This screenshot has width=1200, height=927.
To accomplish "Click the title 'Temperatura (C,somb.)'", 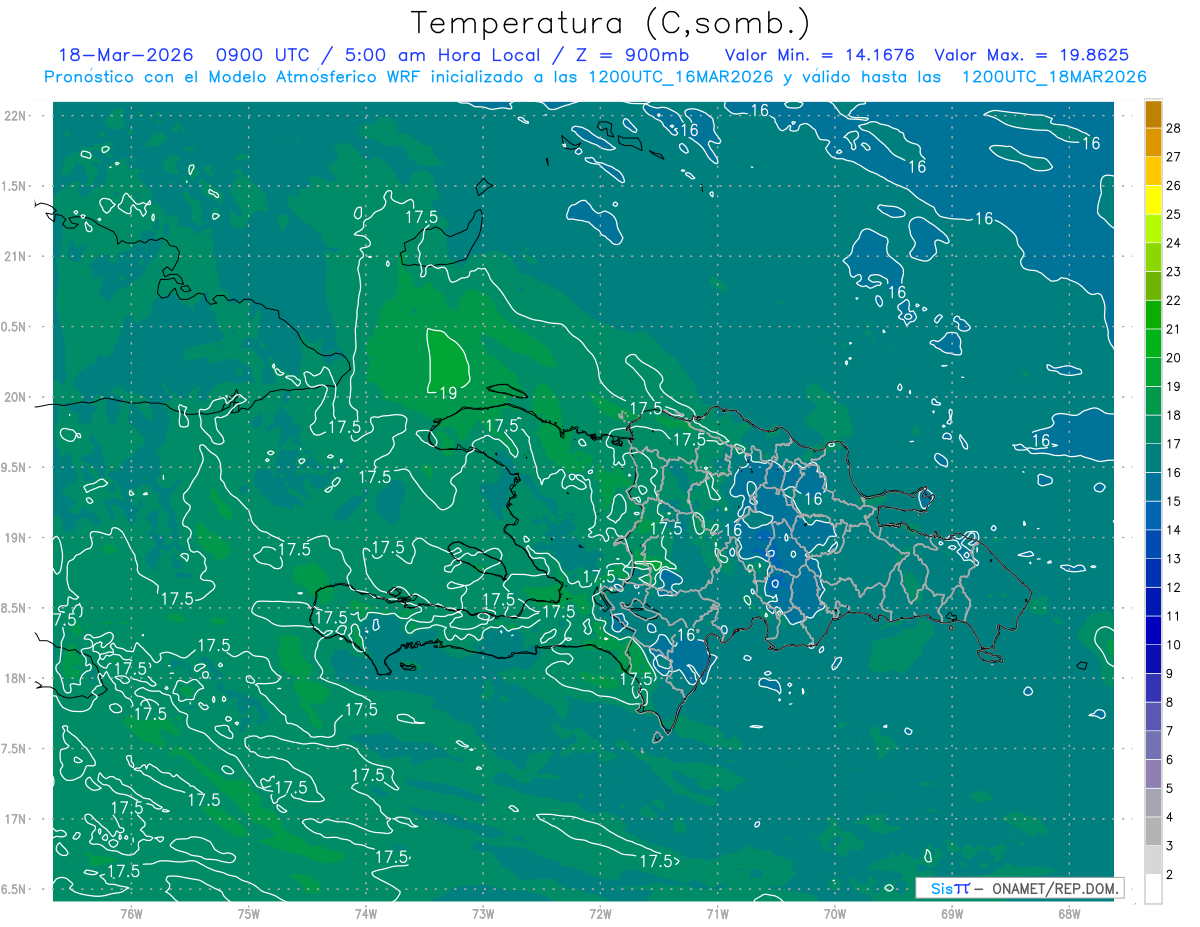I will coord(610,23).
